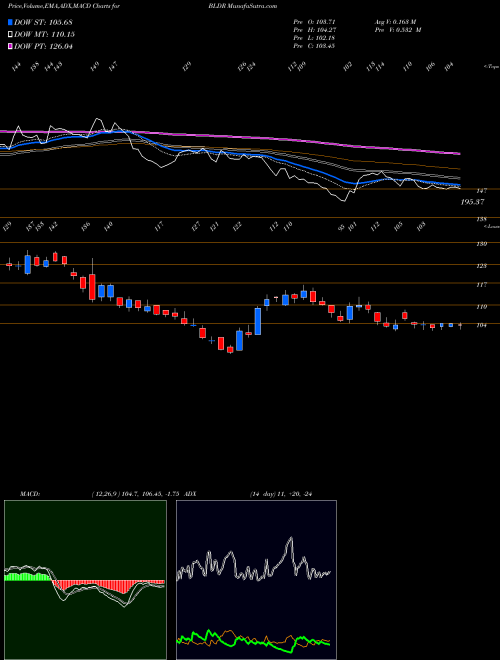The image size is (500, 660).
Task: Click inside the dark blue ADX chart panel
Action: [256, 580]
